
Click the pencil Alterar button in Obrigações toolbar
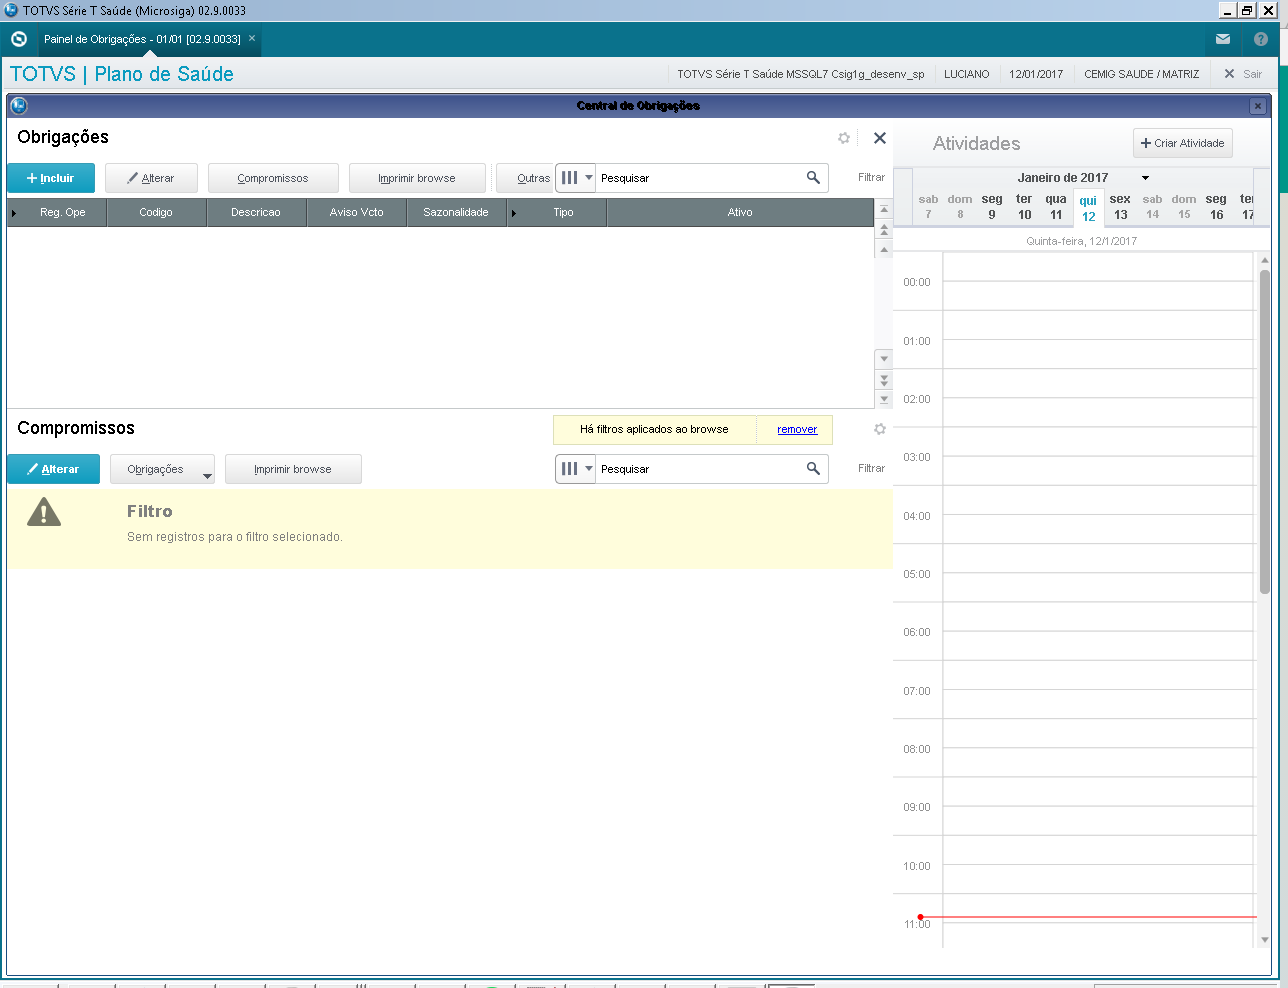tap(151, 178)
